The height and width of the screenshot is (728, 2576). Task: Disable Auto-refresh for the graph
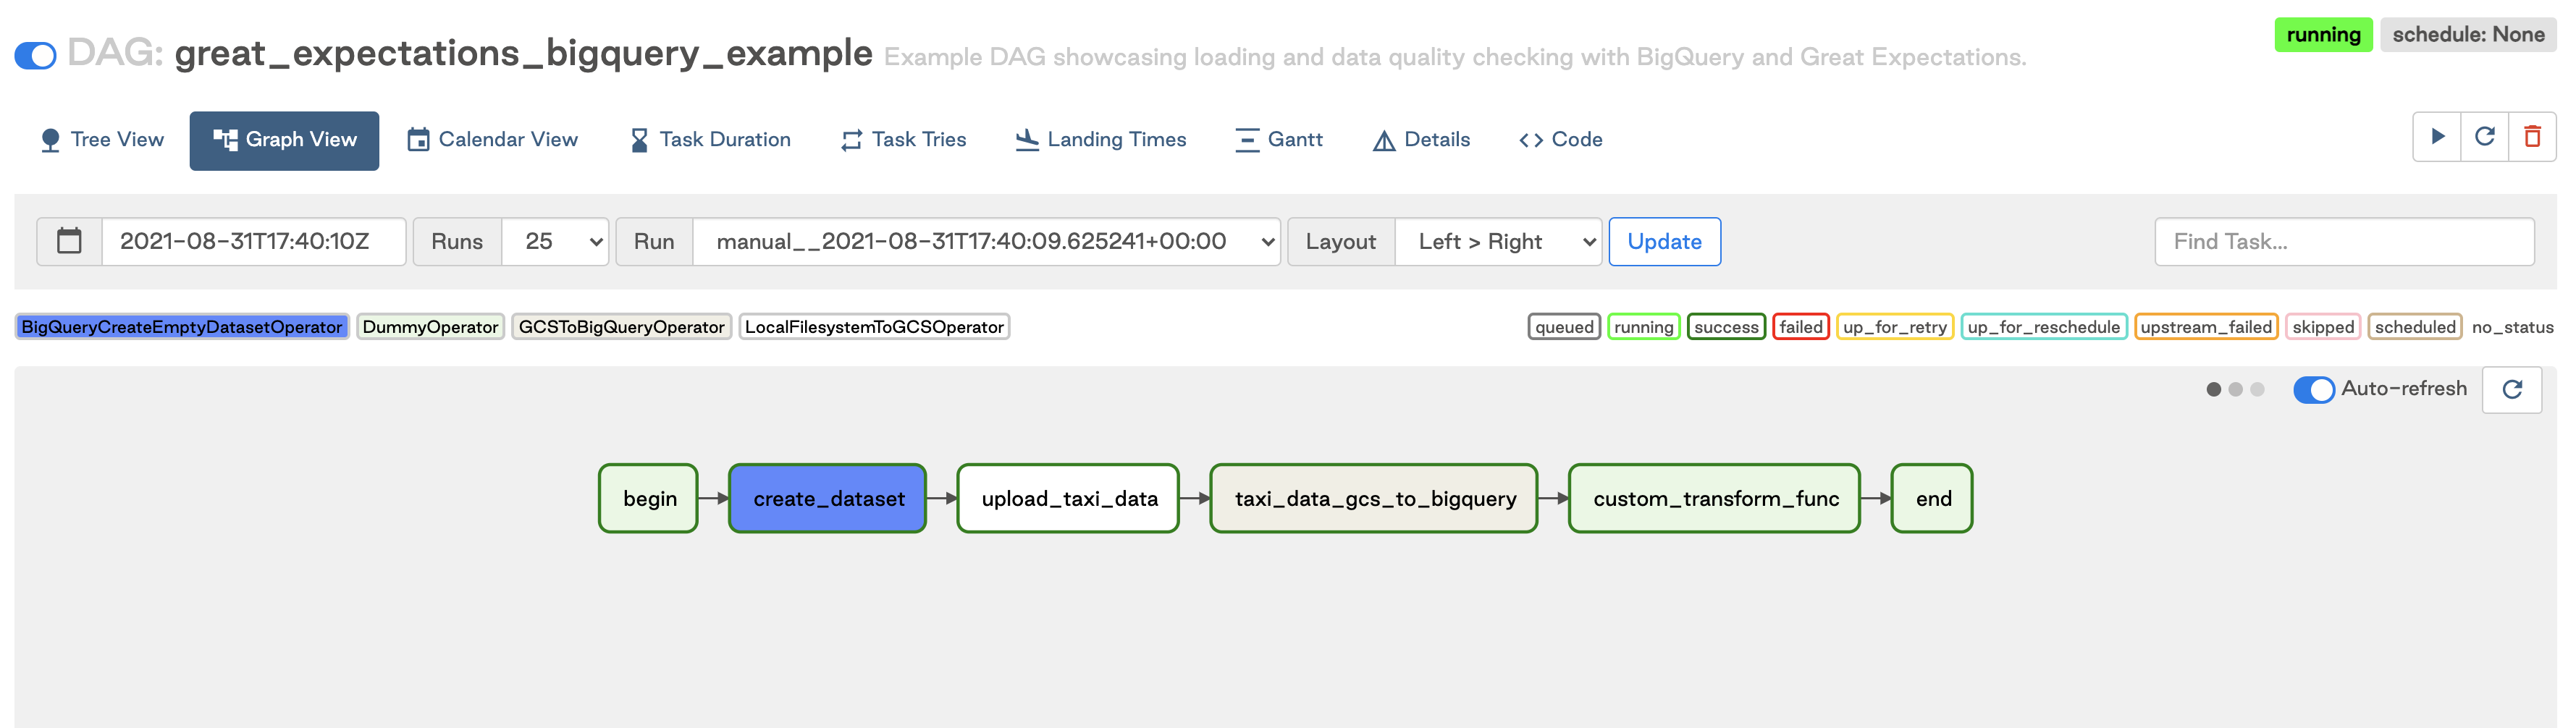2314,390
